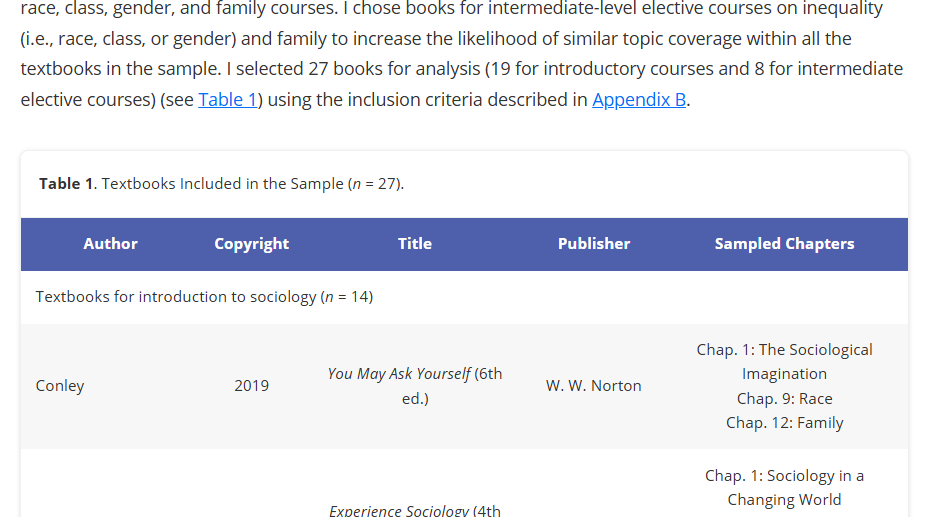929x517 pixels.
Task: Select the Publisher column header
Action: tap(594, 244)
